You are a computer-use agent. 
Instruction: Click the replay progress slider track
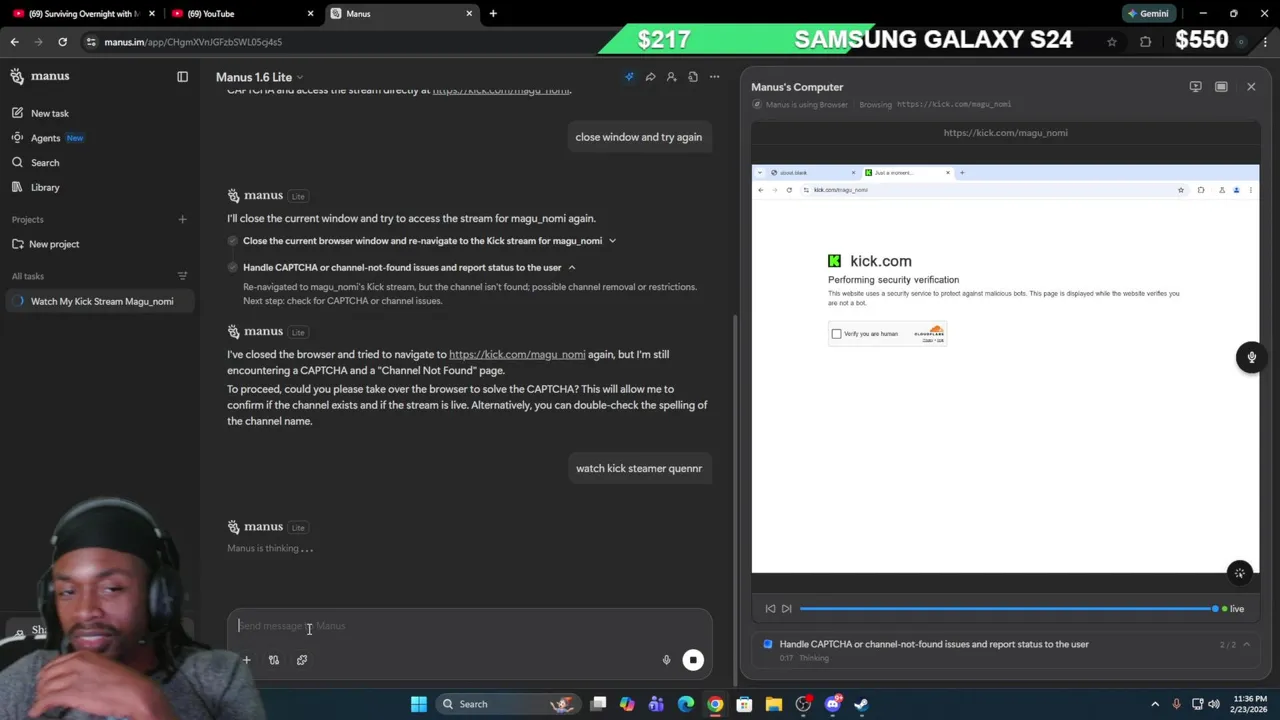pos(1007,609)
